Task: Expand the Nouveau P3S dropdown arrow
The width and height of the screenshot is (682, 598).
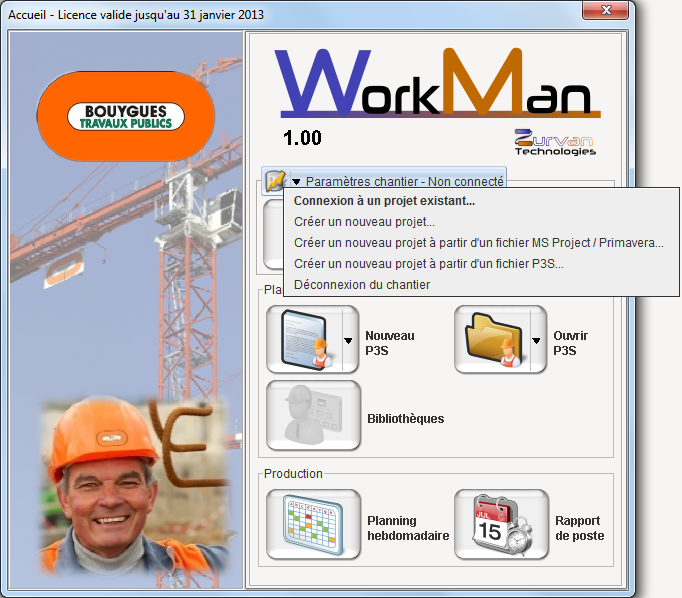Action: pos(348,340)
